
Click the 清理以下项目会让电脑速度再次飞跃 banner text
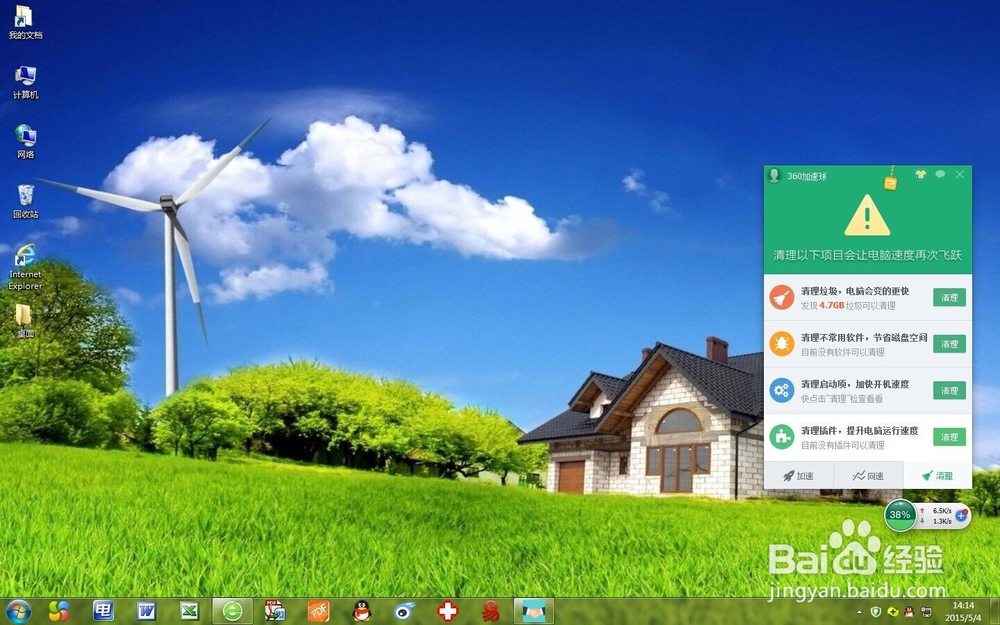point(867,255)
